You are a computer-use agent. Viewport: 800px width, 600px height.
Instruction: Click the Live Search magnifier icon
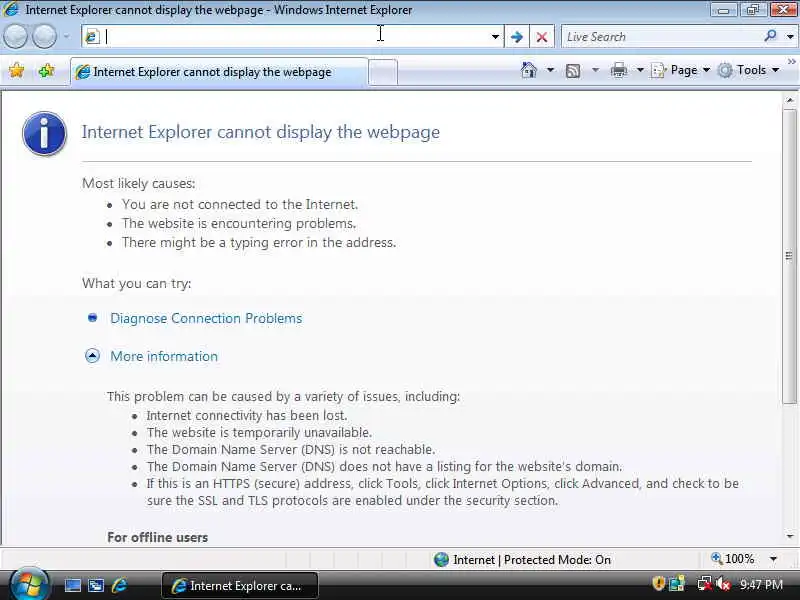(770, 36)
